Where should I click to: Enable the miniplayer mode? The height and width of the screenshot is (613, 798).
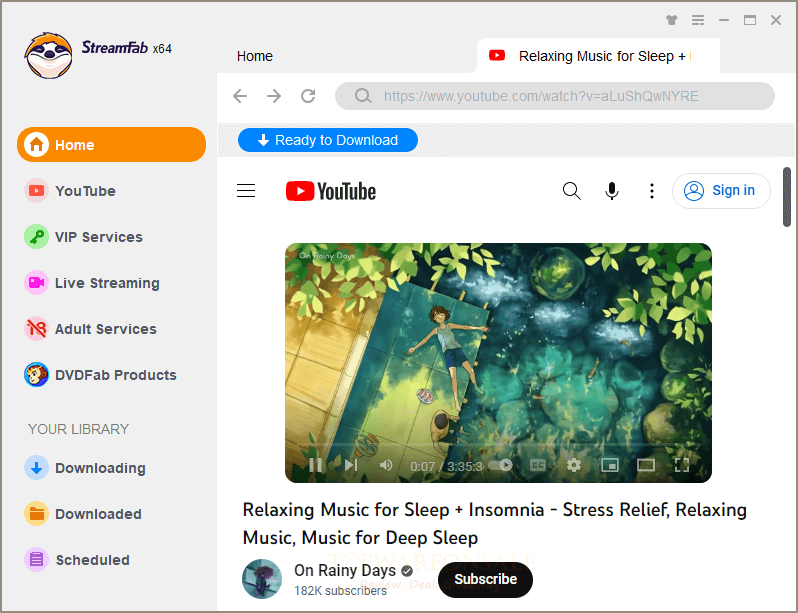pyautogui.click(x=610, y=465)
